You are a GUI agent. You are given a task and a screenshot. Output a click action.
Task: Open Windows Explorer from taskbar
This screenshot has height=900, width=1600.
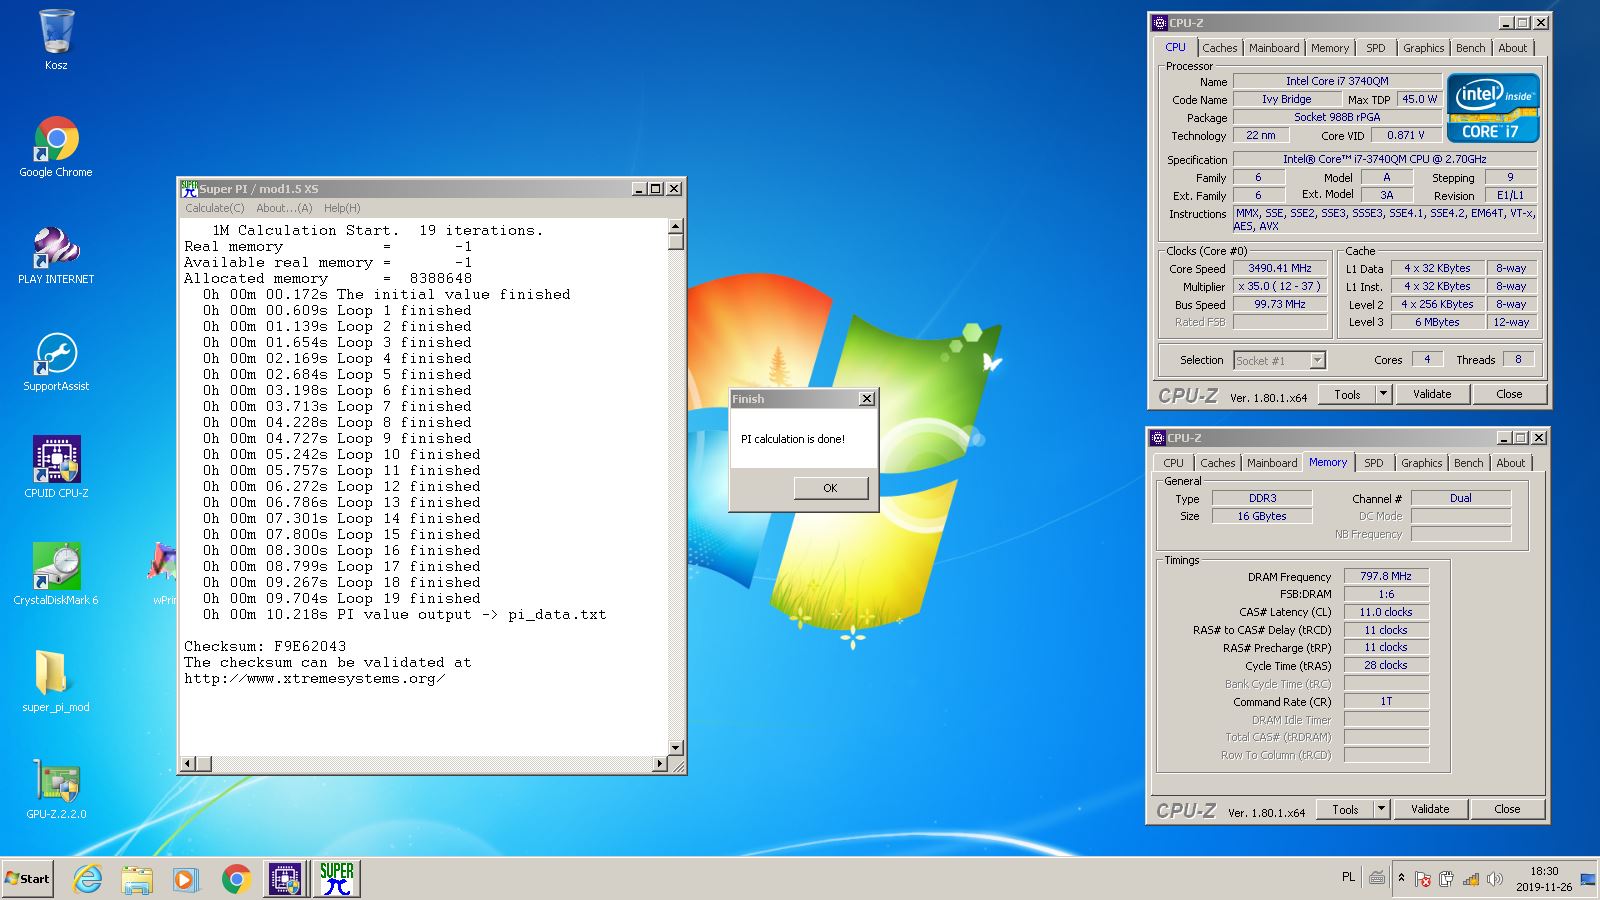(137, 879)
